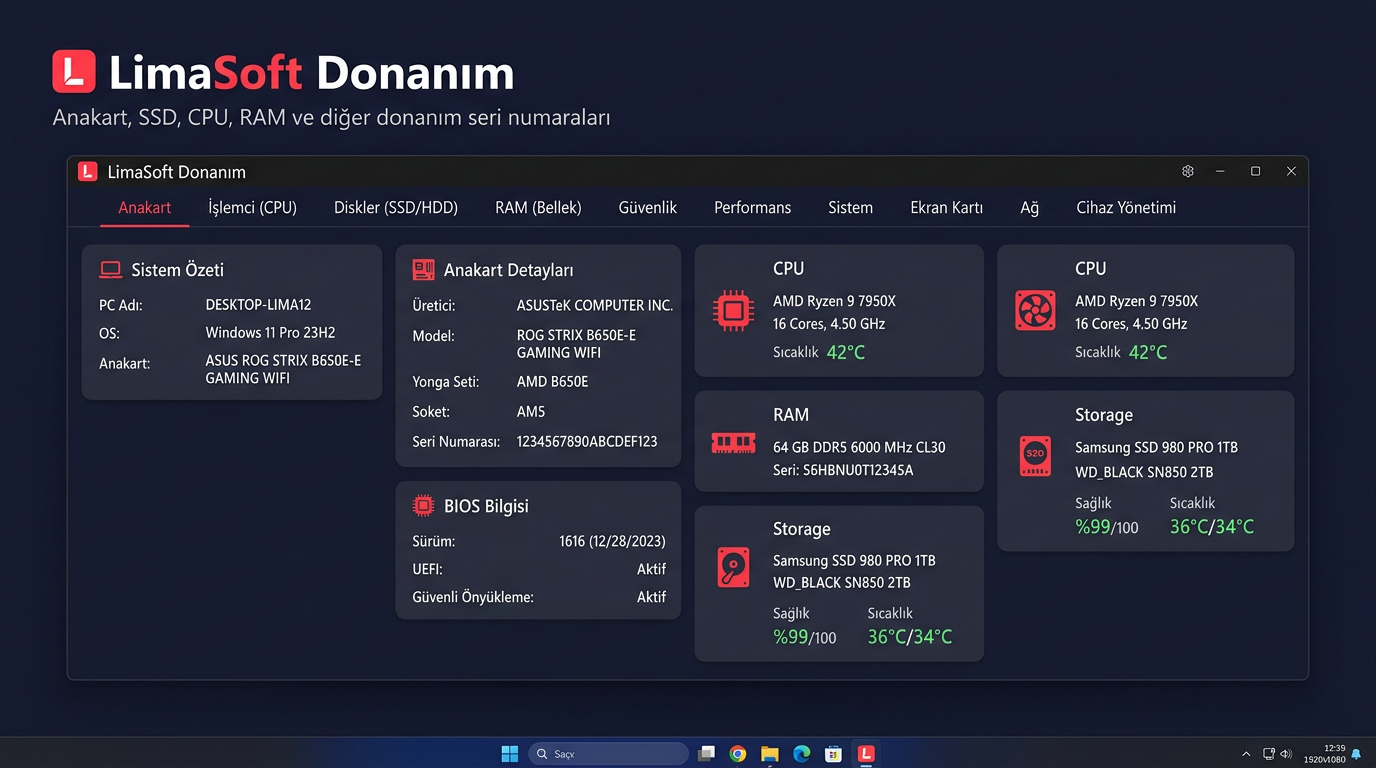Screen dimensions: 1376x768
Task: Select the laptop icon beside Sistem Özeti
Action: point(110,270)
